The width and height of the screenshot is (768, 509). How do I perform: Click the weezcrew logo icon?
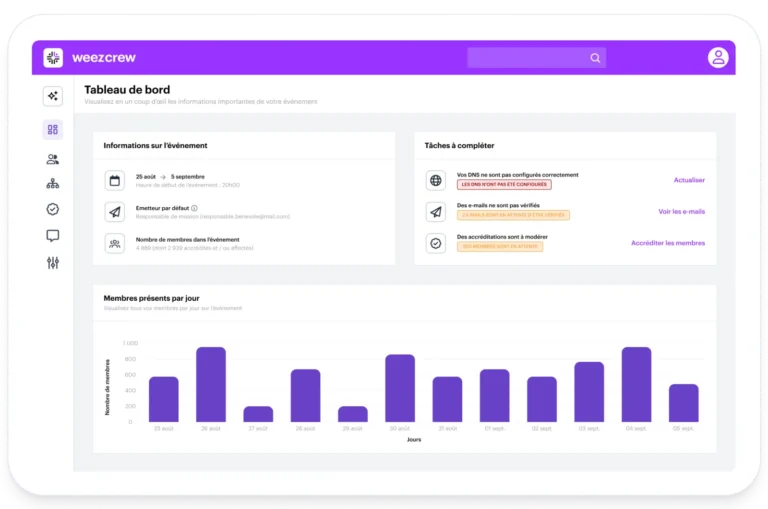pos(53,58)
